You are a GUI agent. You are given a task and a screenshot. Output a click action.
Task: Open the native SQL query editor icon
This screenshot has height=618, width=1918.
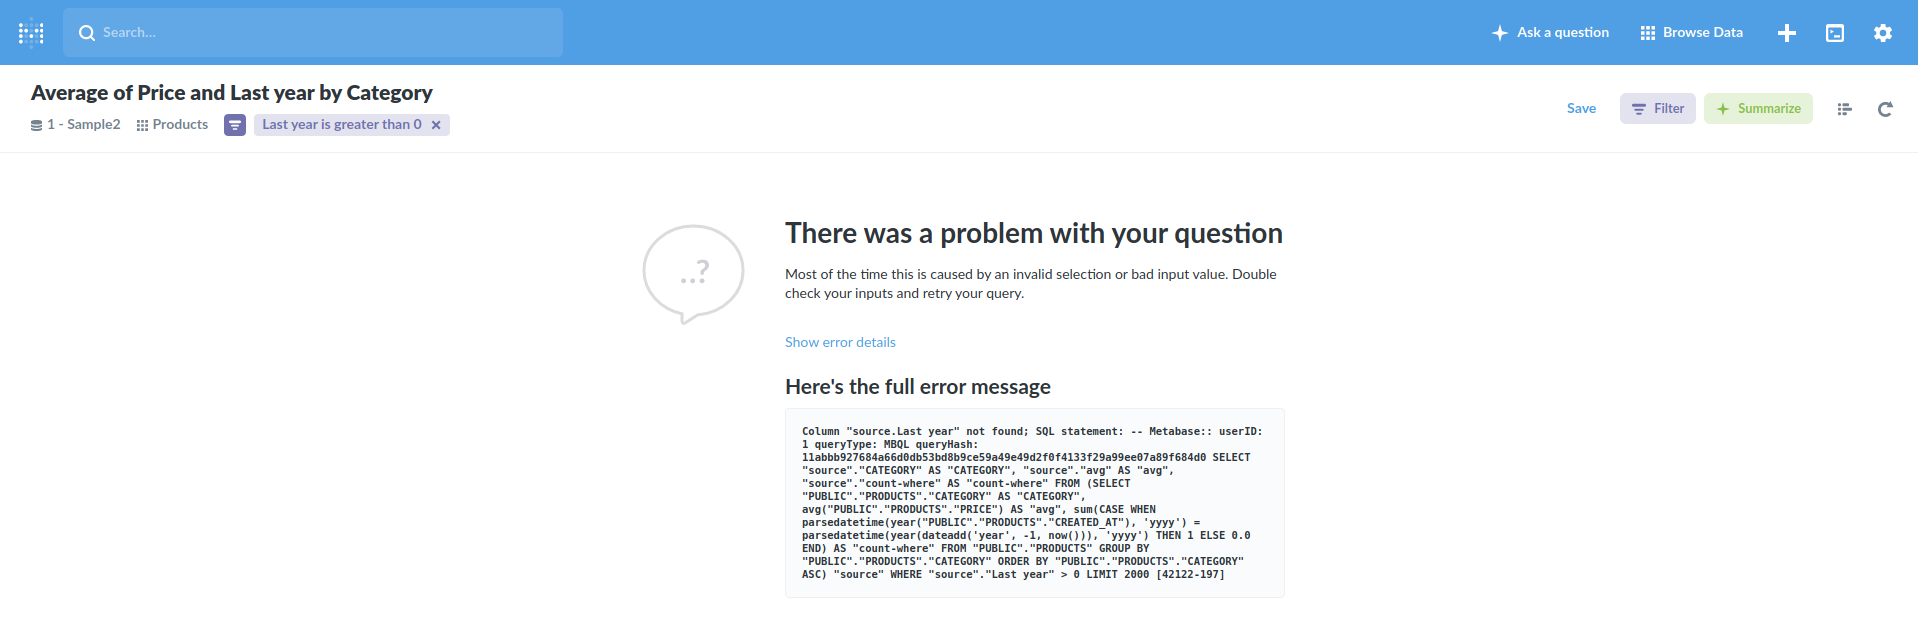point(1835,32)
